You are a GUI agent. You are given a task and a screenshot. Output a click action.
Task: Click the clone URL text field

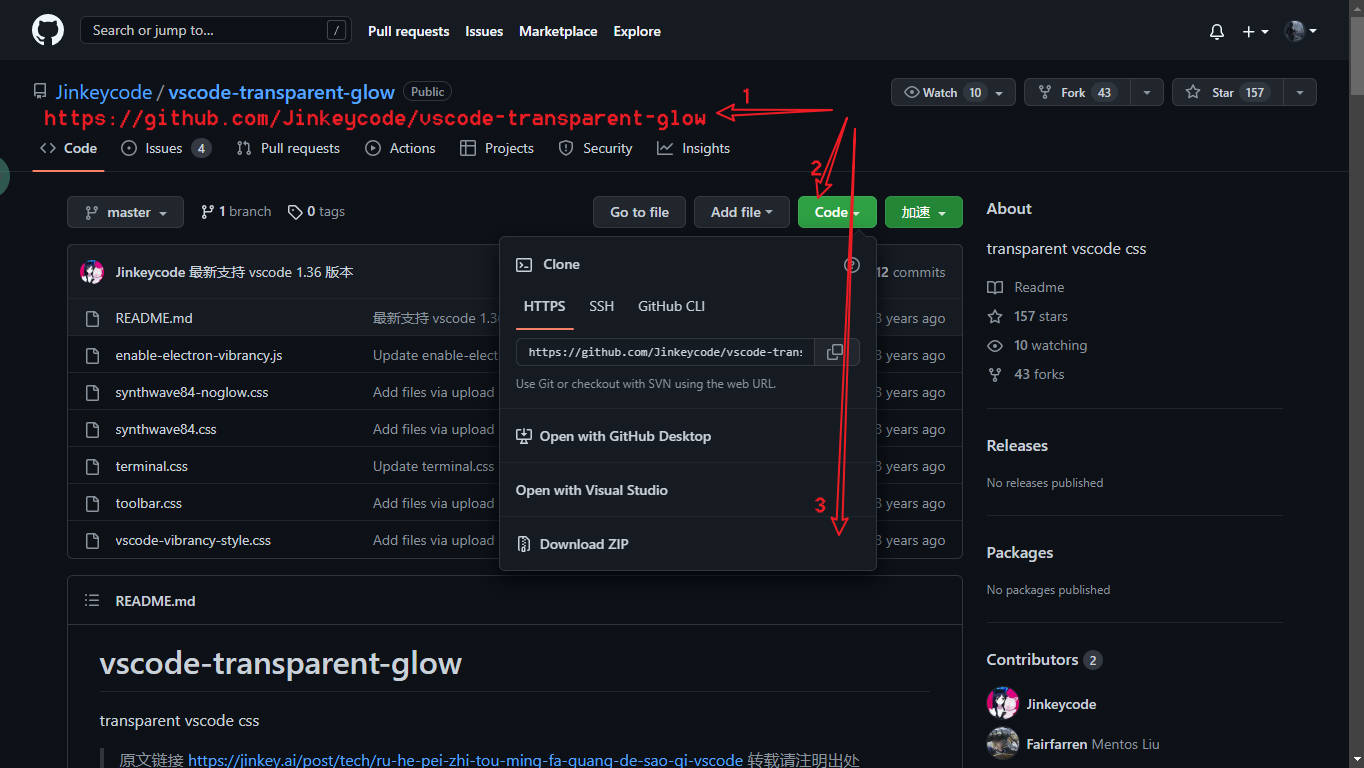coord(666,352)
